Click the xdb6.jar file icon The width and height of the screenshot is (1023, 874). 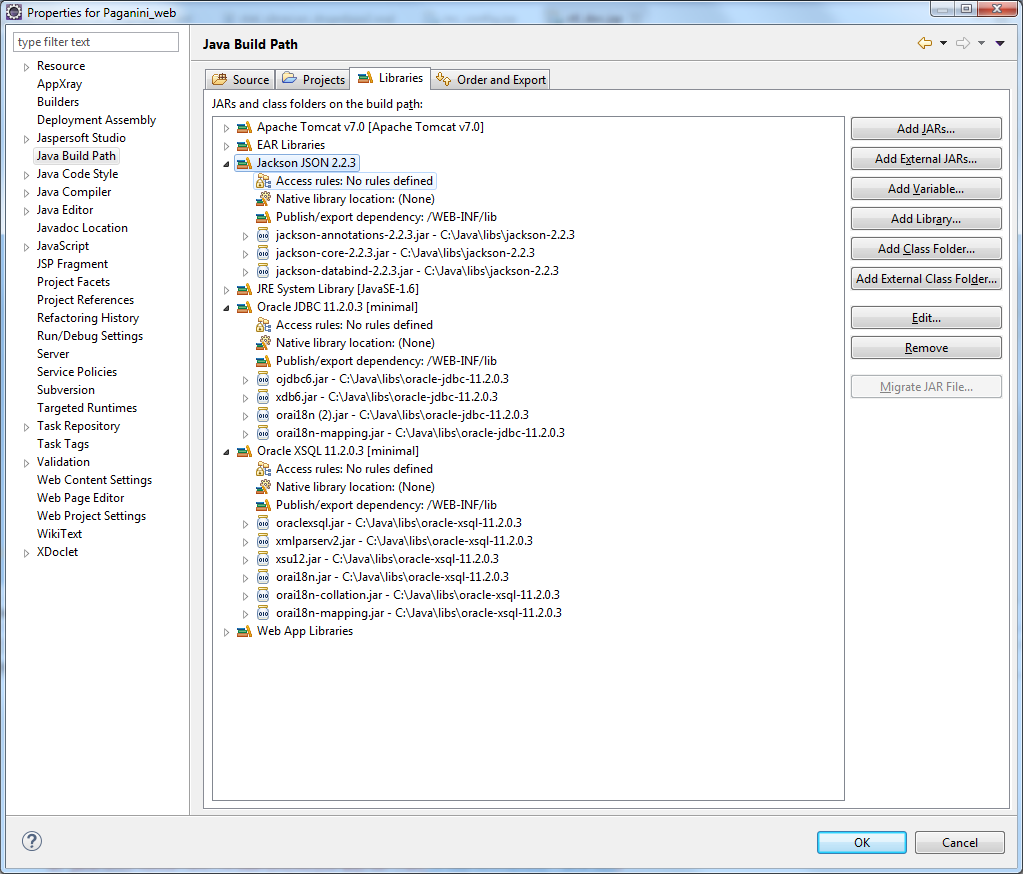pyautogui.click(x=263, y=397)
